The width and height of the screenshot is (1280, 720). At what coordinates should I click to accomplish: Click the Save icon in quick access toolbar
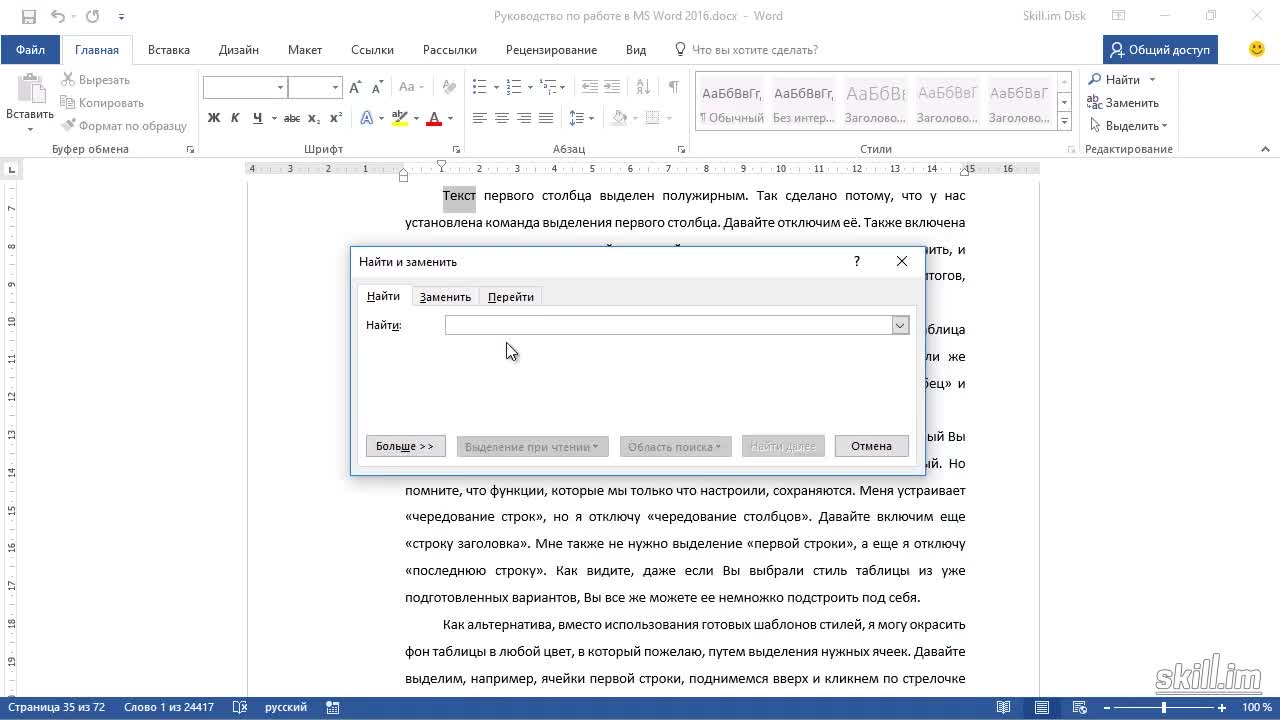pos(28,16)
